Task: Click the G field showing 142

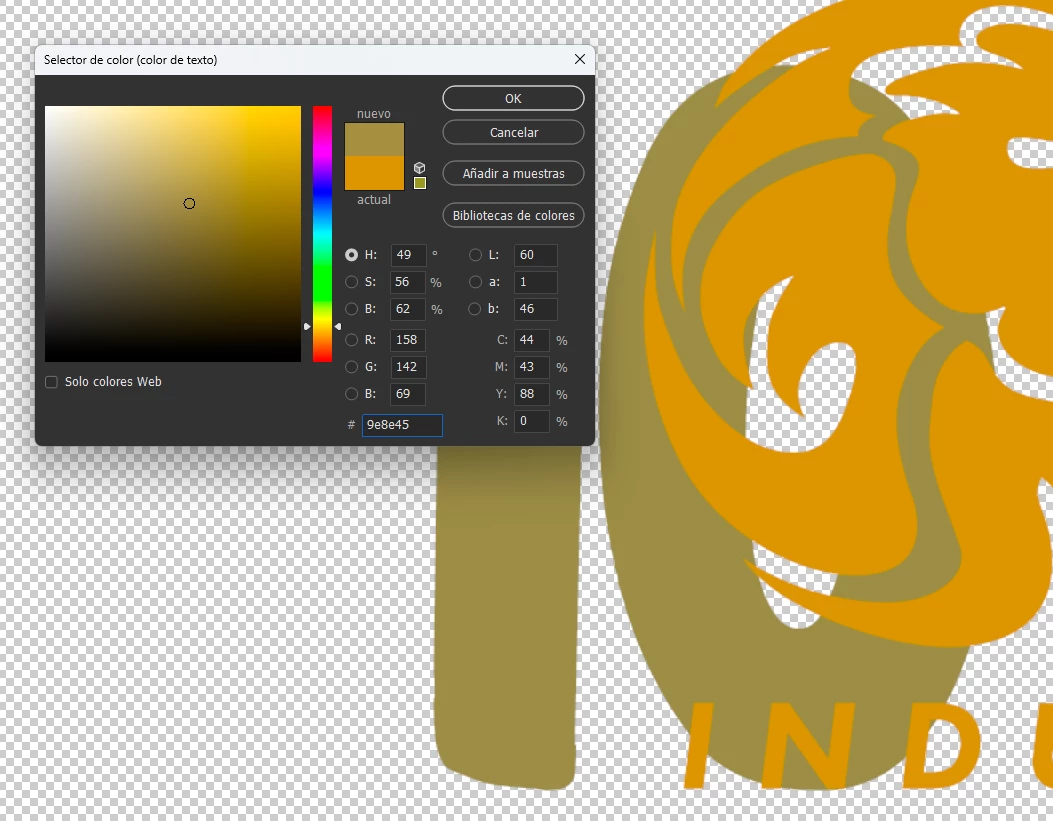Action: click(x=408, y=367)
